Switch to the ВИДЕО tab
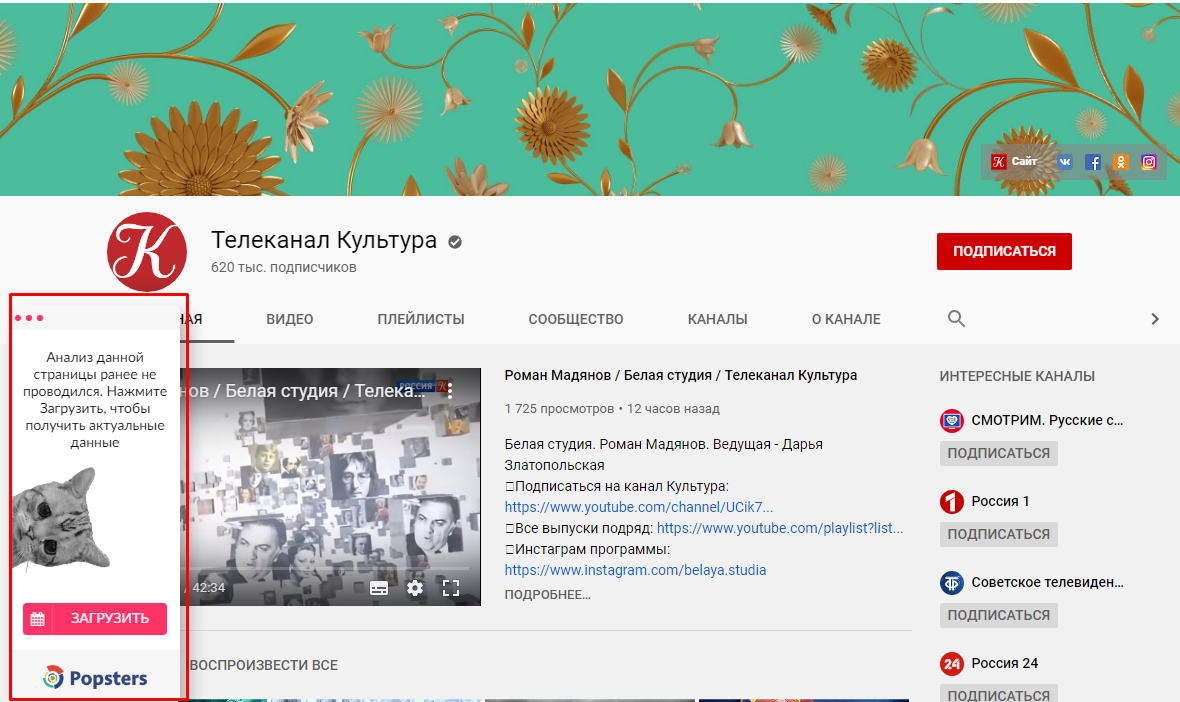Viewport: 1180px width, 702px height. 289,319
